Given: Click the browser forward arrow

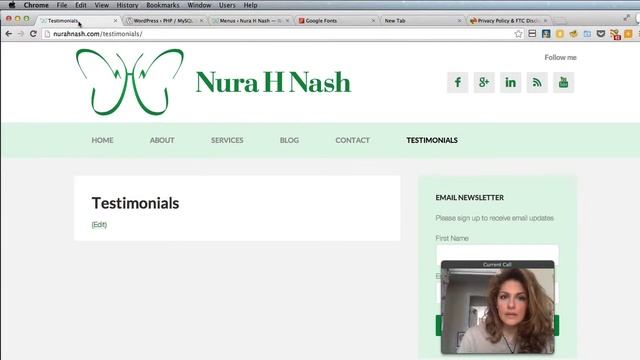Looking at the screenshot, I should [21, 34].
